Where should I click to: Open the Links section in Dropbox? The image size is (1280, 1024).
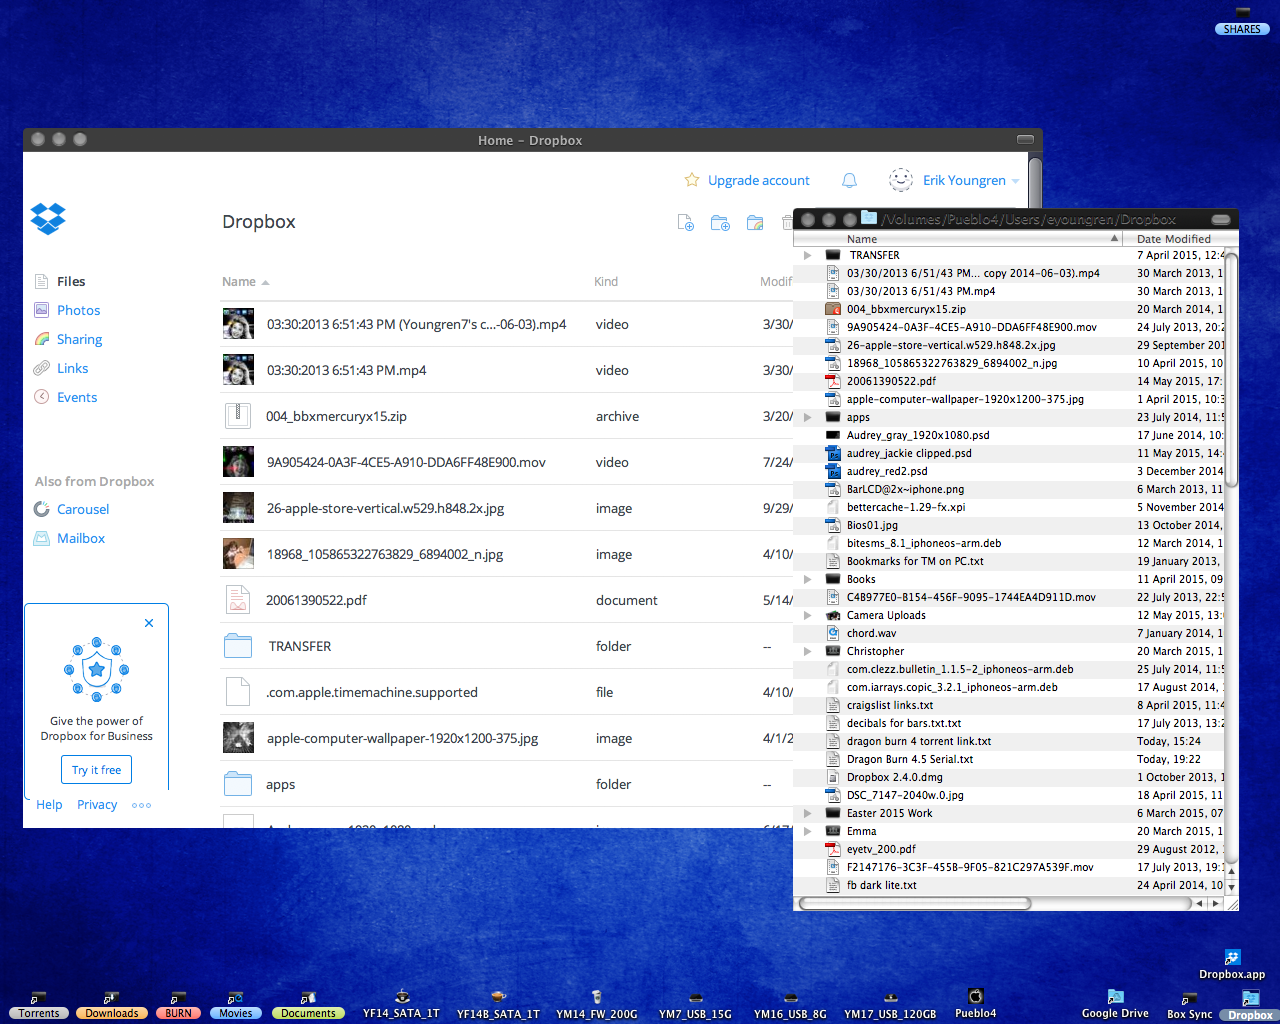72,368
